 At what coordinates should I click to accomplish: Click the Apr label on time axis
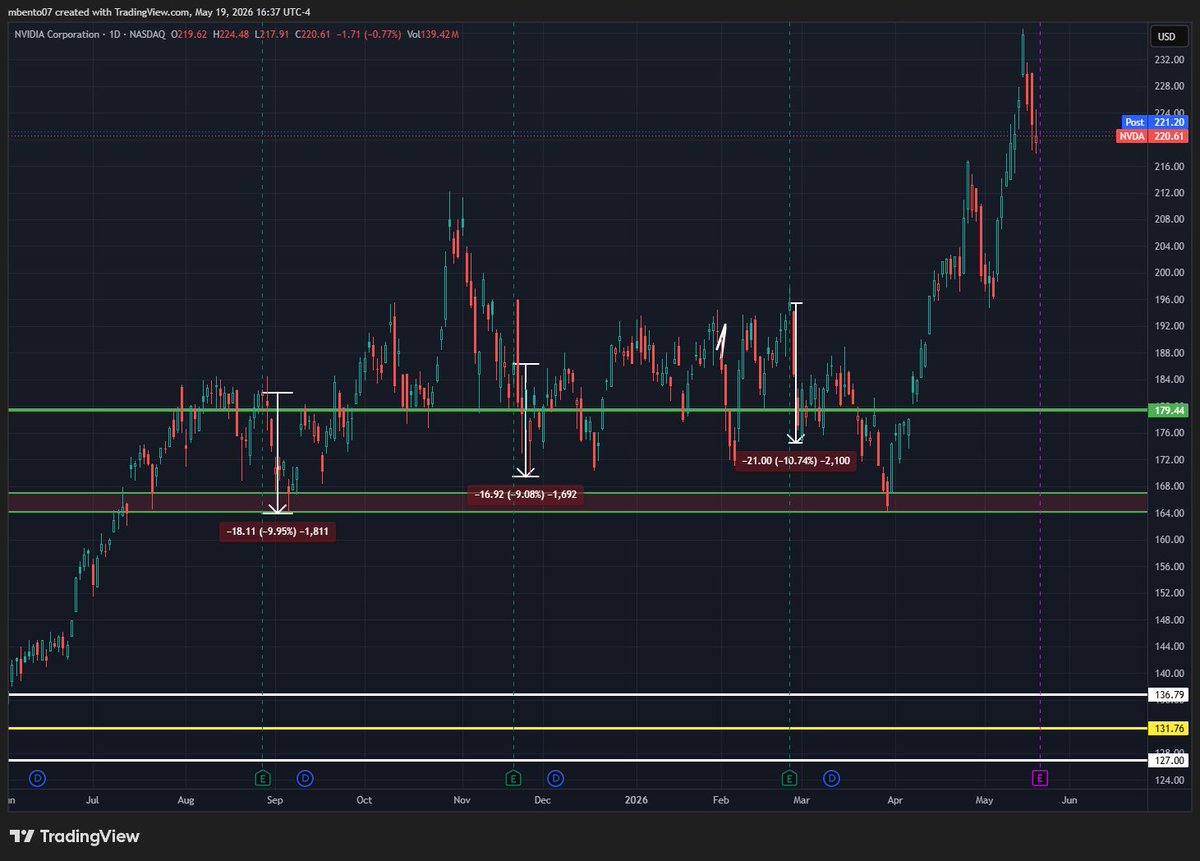pos(894,800)
